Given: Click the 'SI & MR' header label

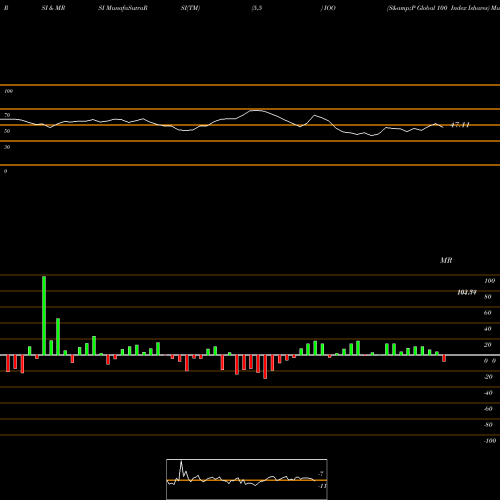Looking at the screenshot, I should point(53,8).
